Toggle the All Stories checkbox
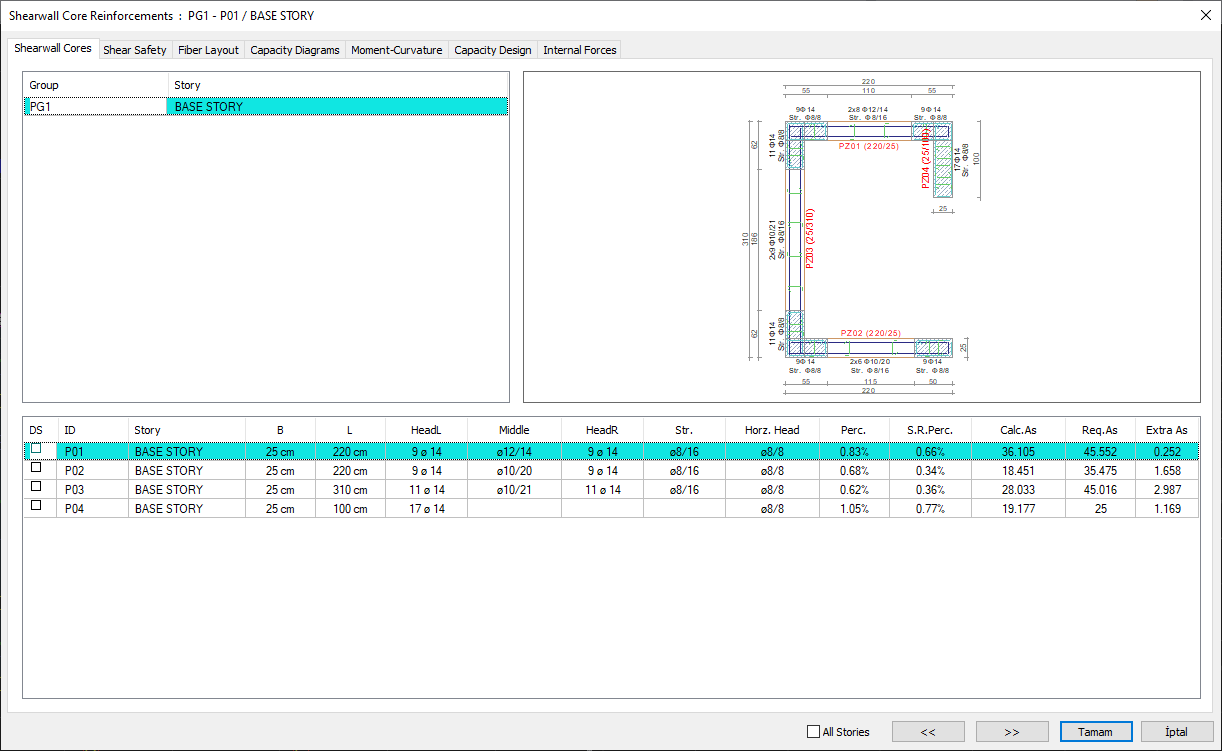1222x751 pixels. coord(813,732)
